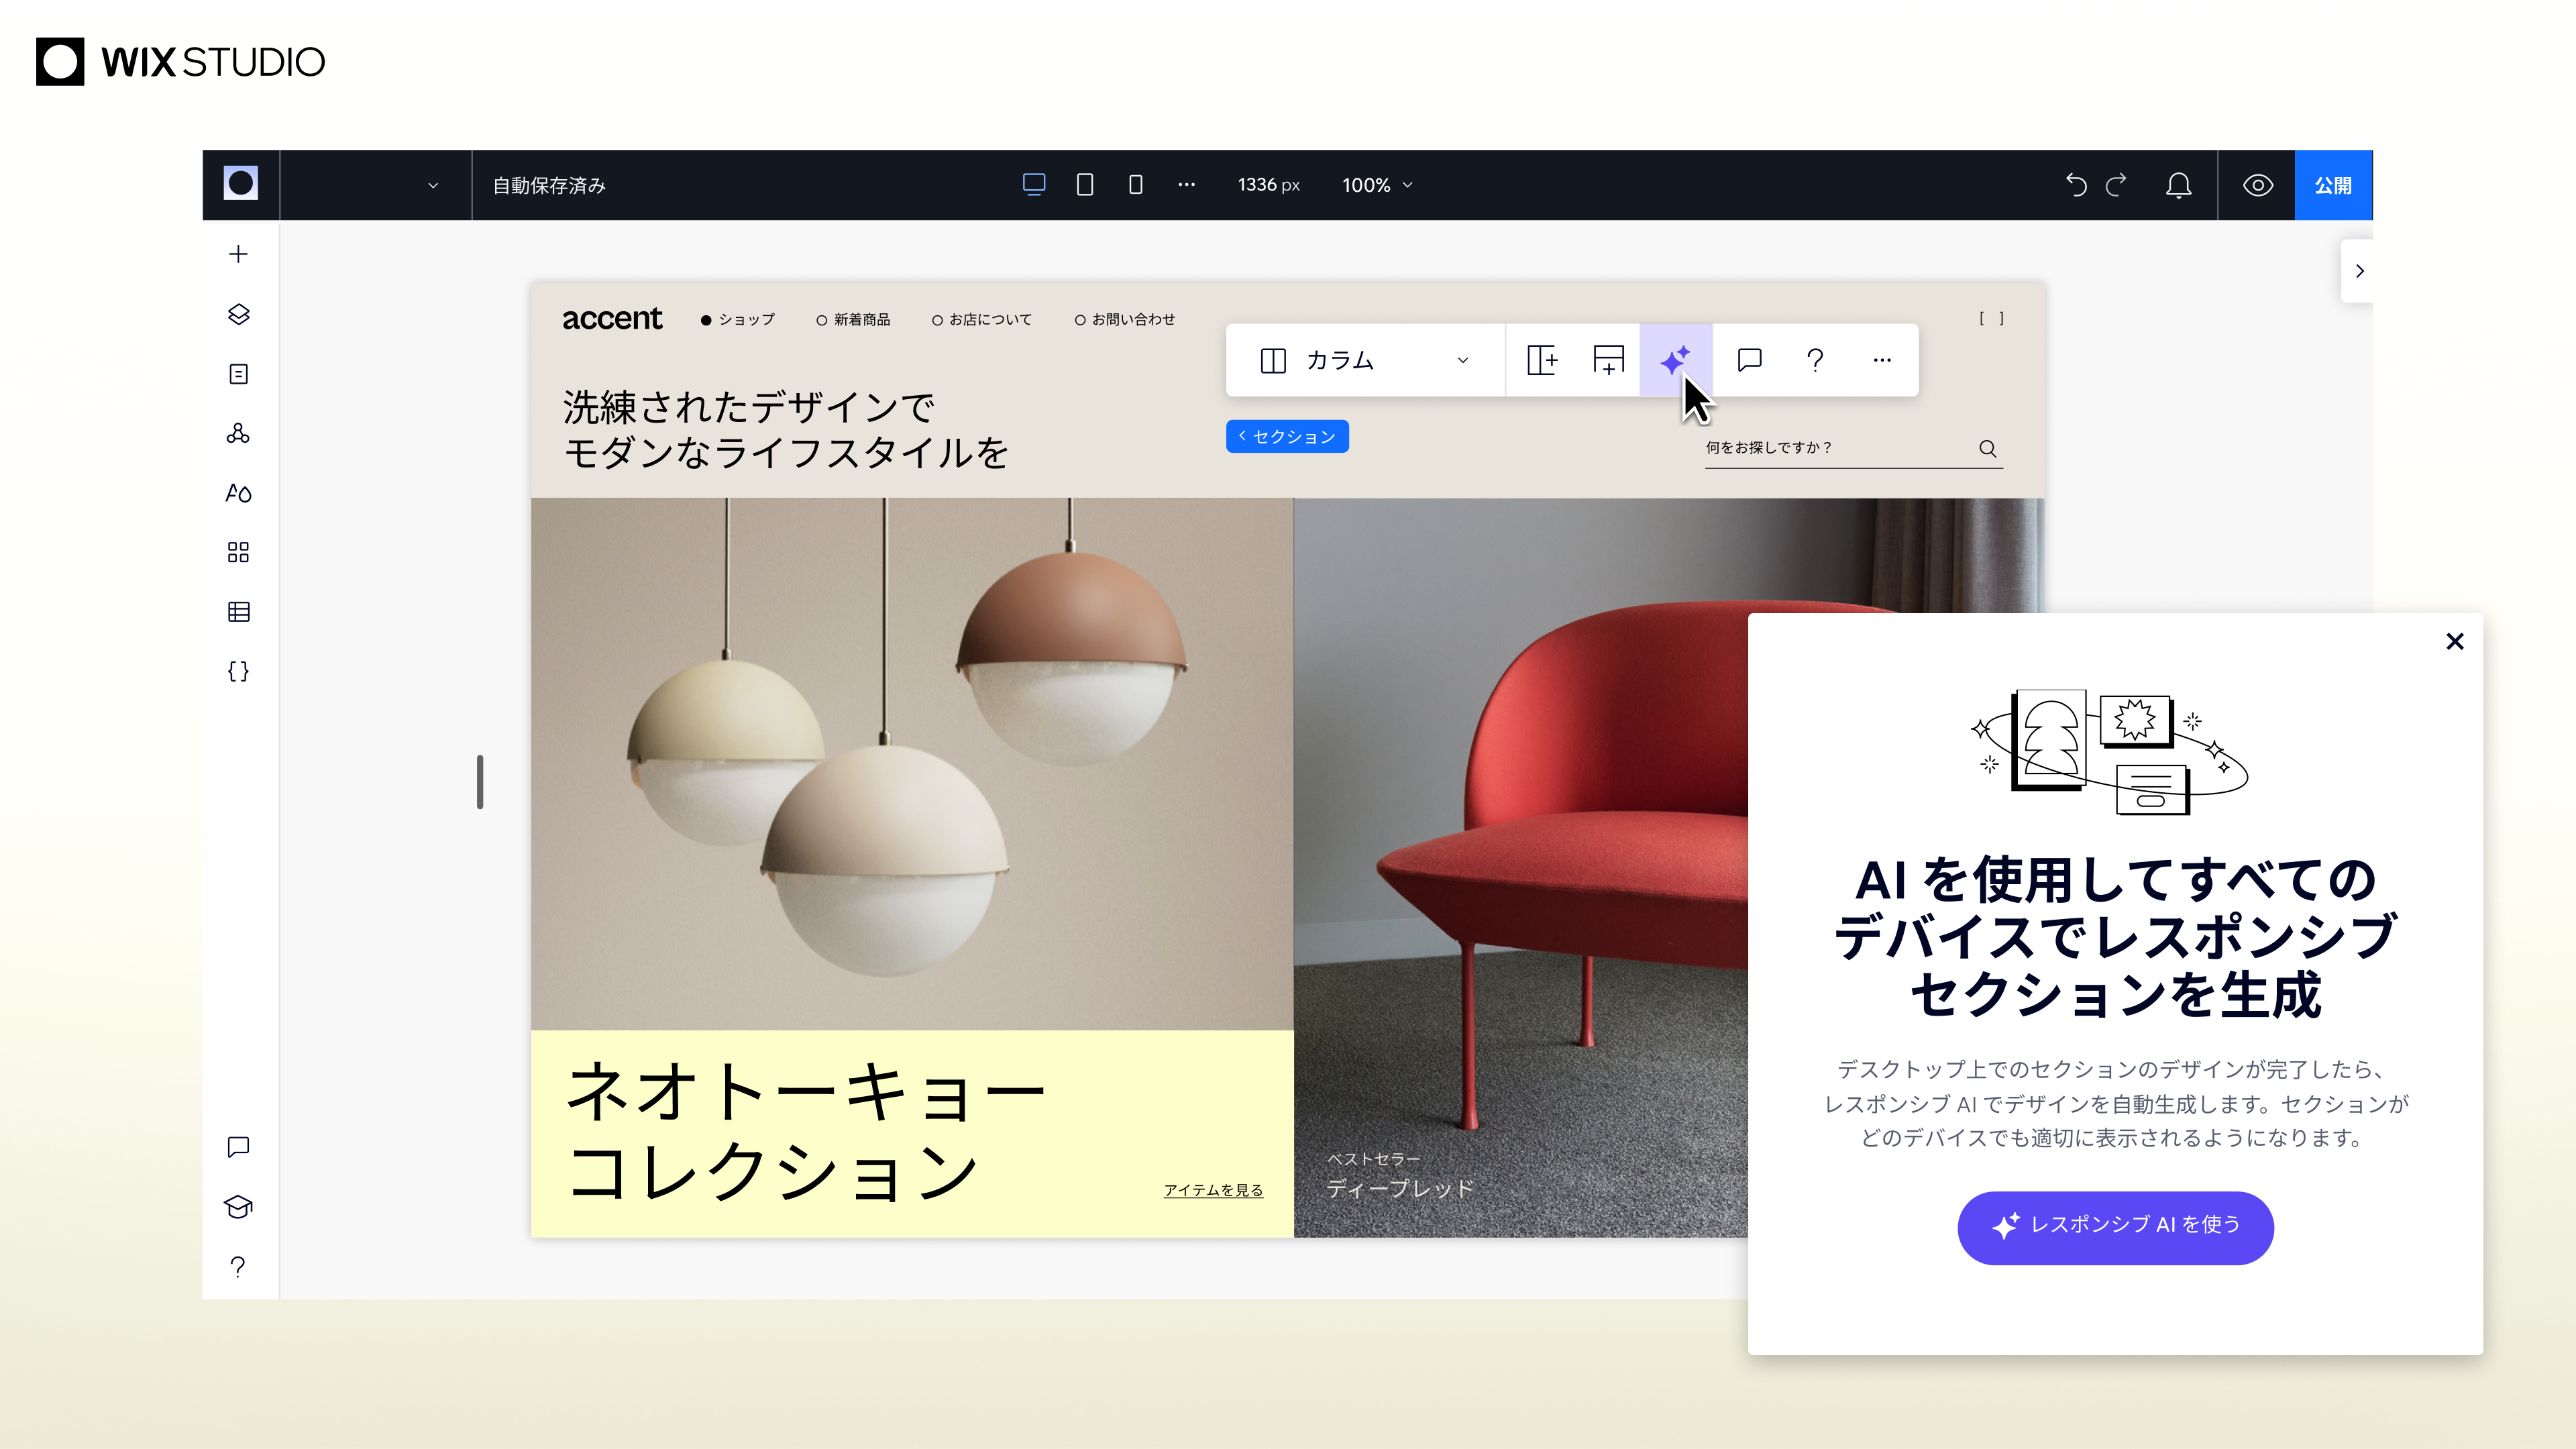Undo the last change with the undo arrow
The image size is (2576, 1449).
2077,184
